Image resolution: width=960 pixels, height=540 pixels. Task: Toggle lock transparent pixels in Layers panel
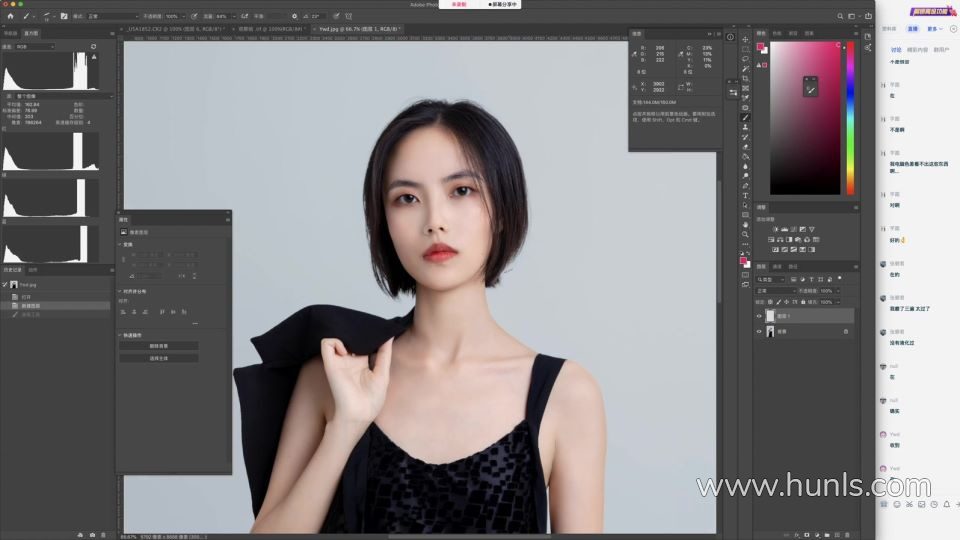pos(770,302)
